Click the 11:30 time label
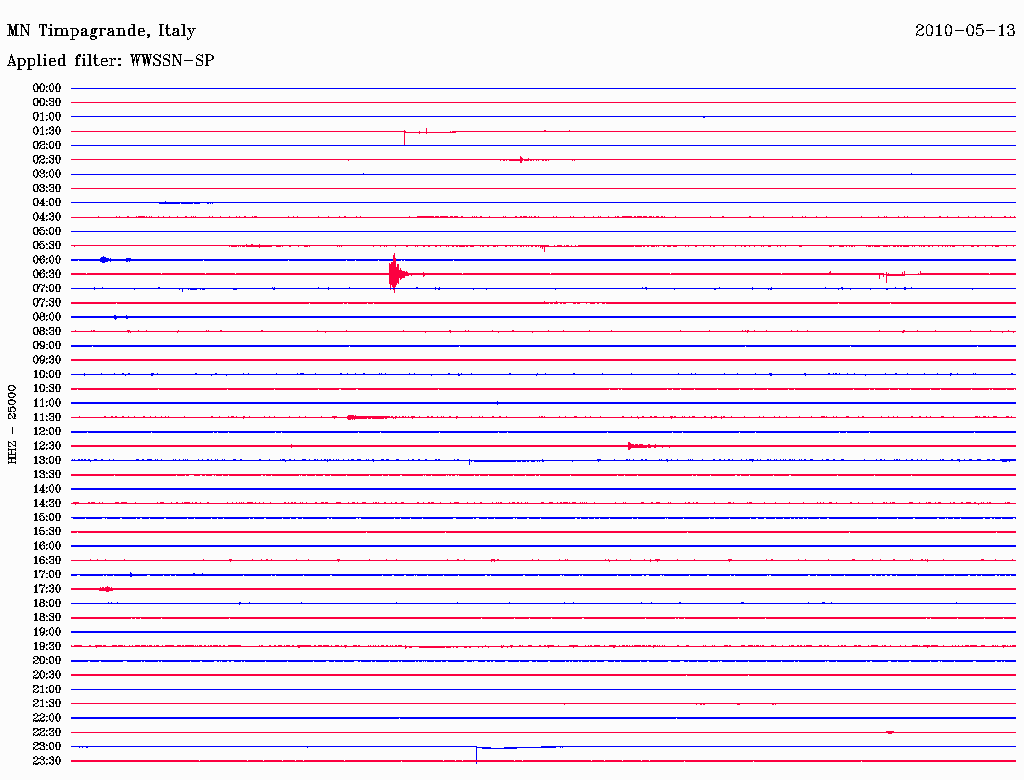Viewport: 1024px width, 780px height. [47, 417]
